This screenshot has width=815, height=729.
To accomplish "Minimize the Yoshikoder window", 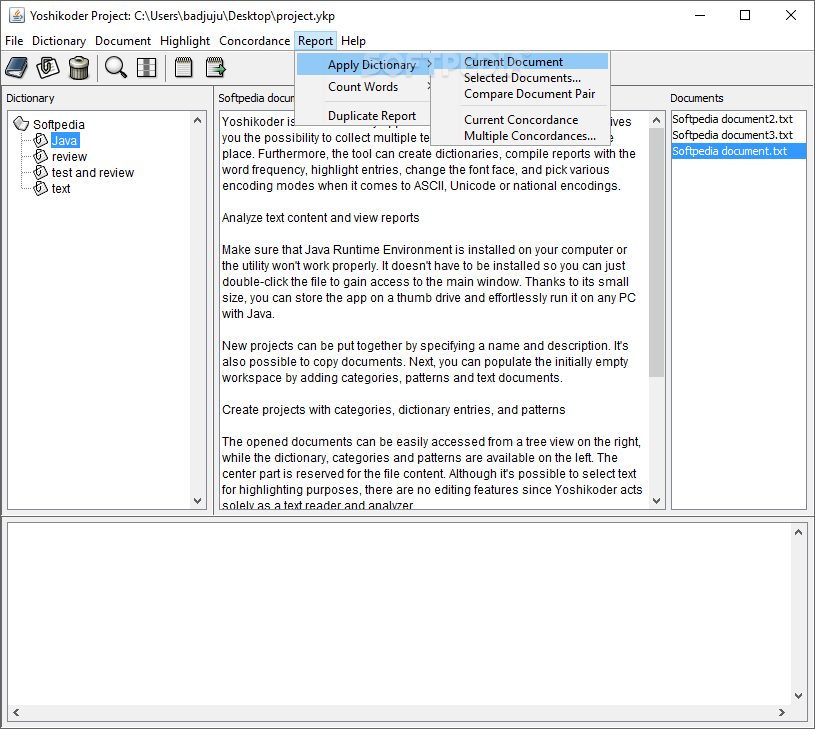I will pyautogui.click(x=700, y=15).
